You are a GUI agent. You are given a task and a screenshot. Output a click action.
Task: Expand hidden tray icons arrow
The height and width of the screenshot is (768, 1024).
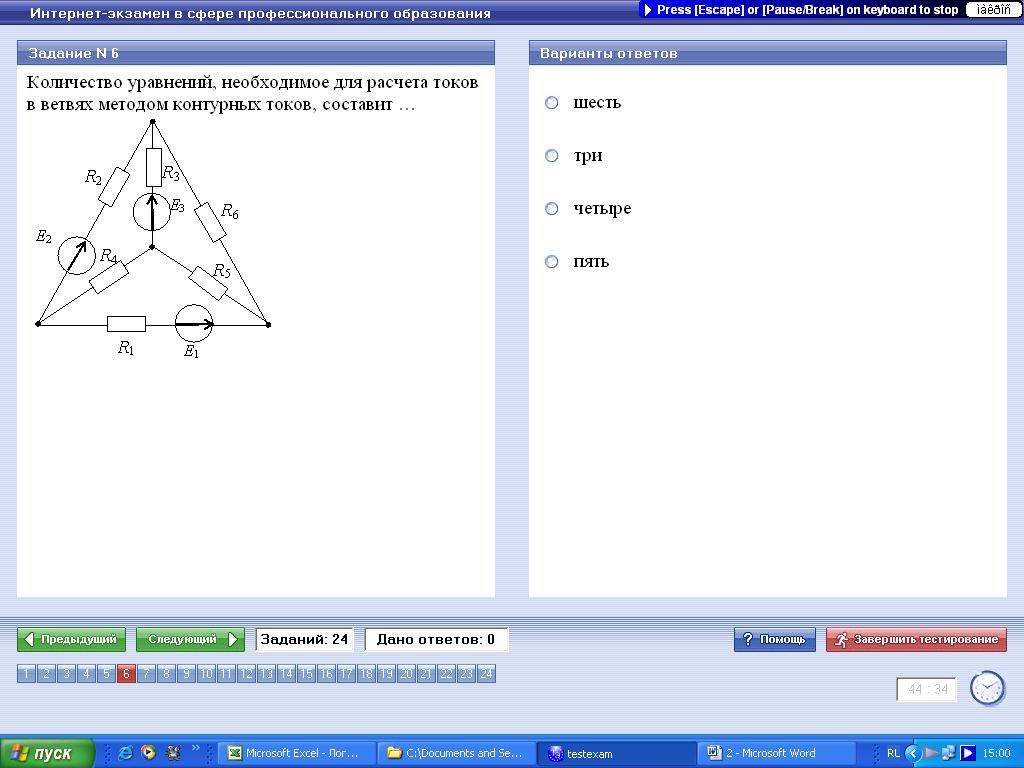(914, 753)
